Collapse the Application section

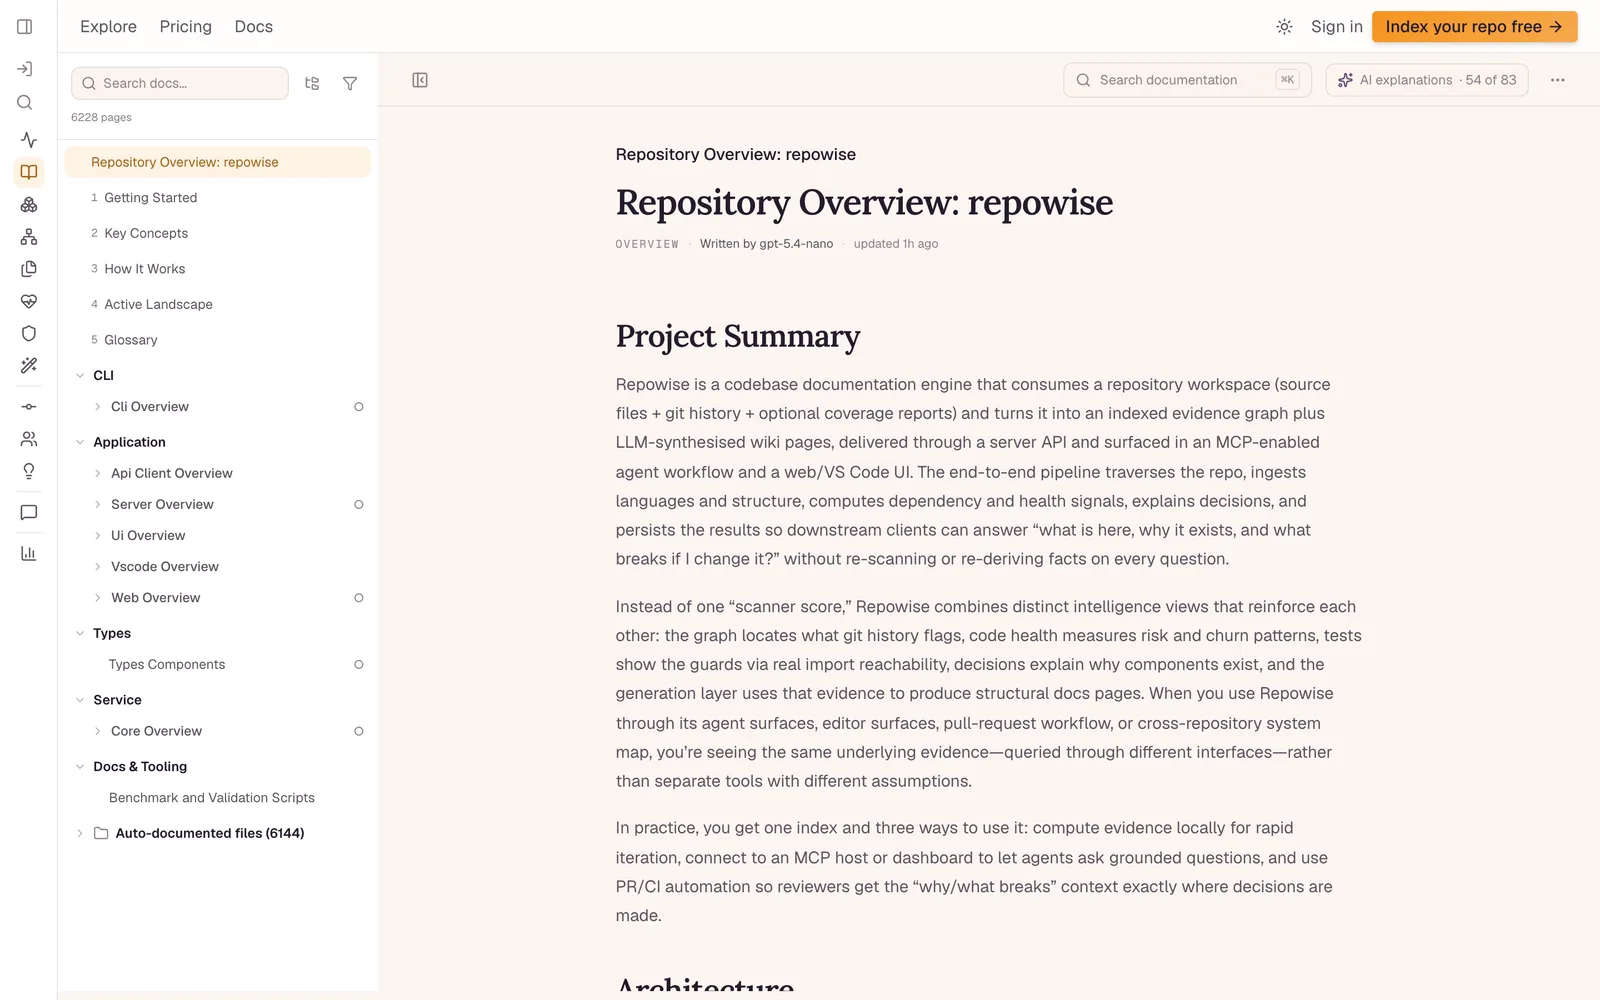point(80,442)
